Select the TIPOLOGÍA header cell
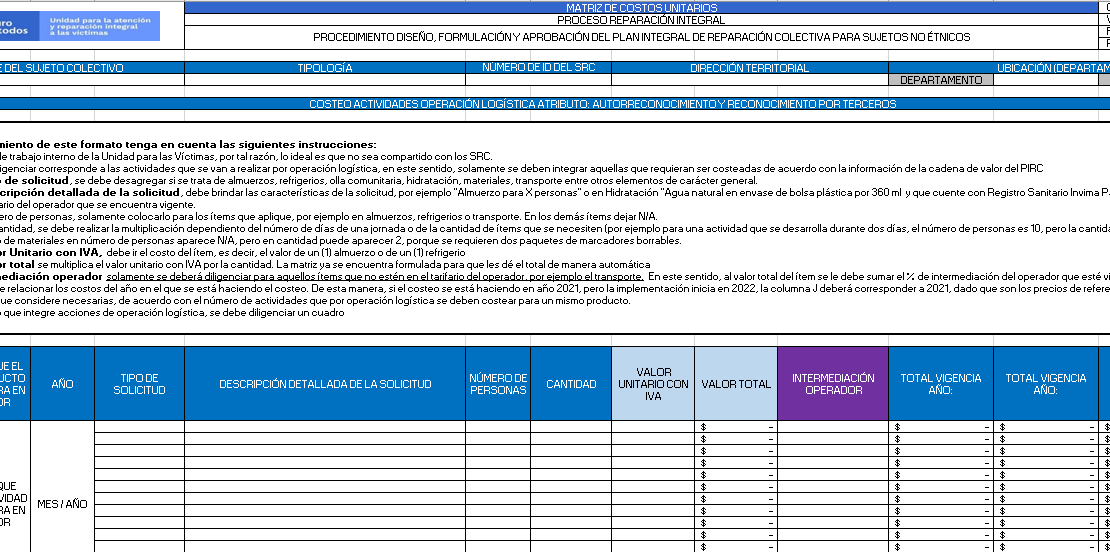1110x552 pixels. 325,68
